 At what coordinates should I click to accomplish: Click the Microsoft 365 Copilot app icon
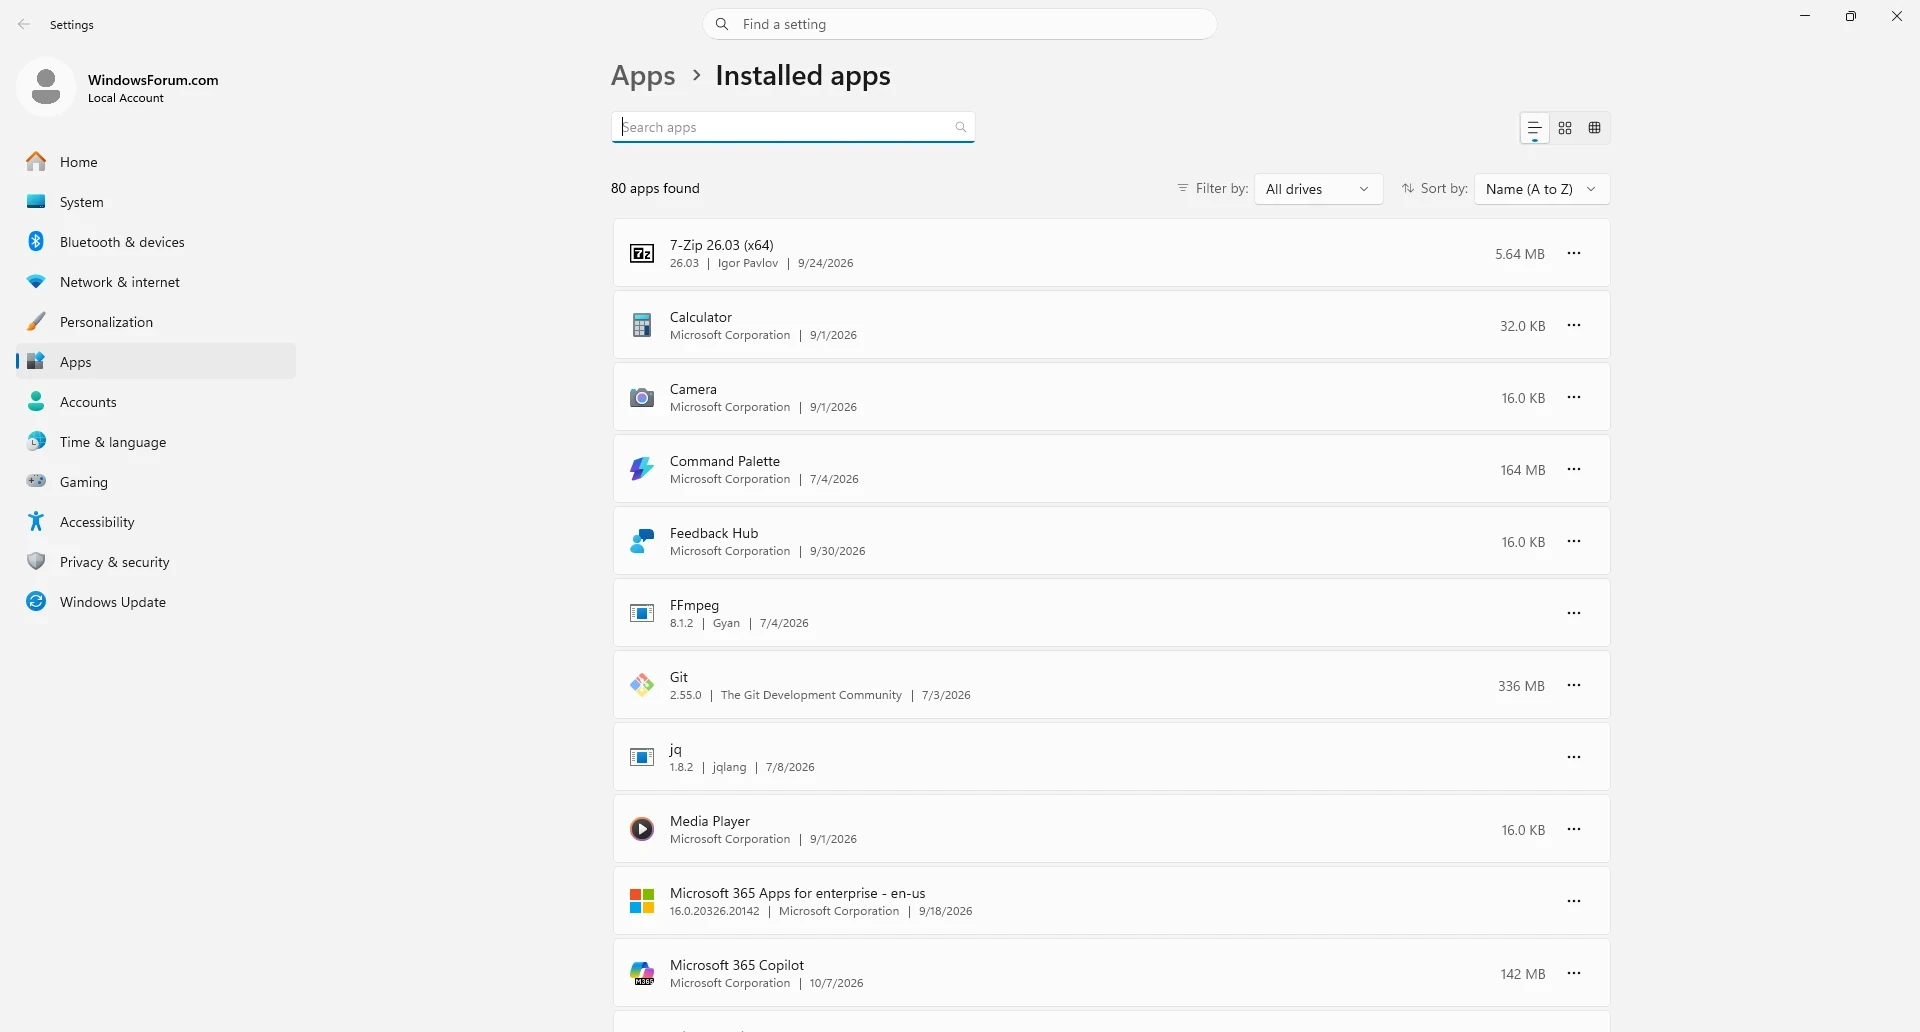click(642, 974)
